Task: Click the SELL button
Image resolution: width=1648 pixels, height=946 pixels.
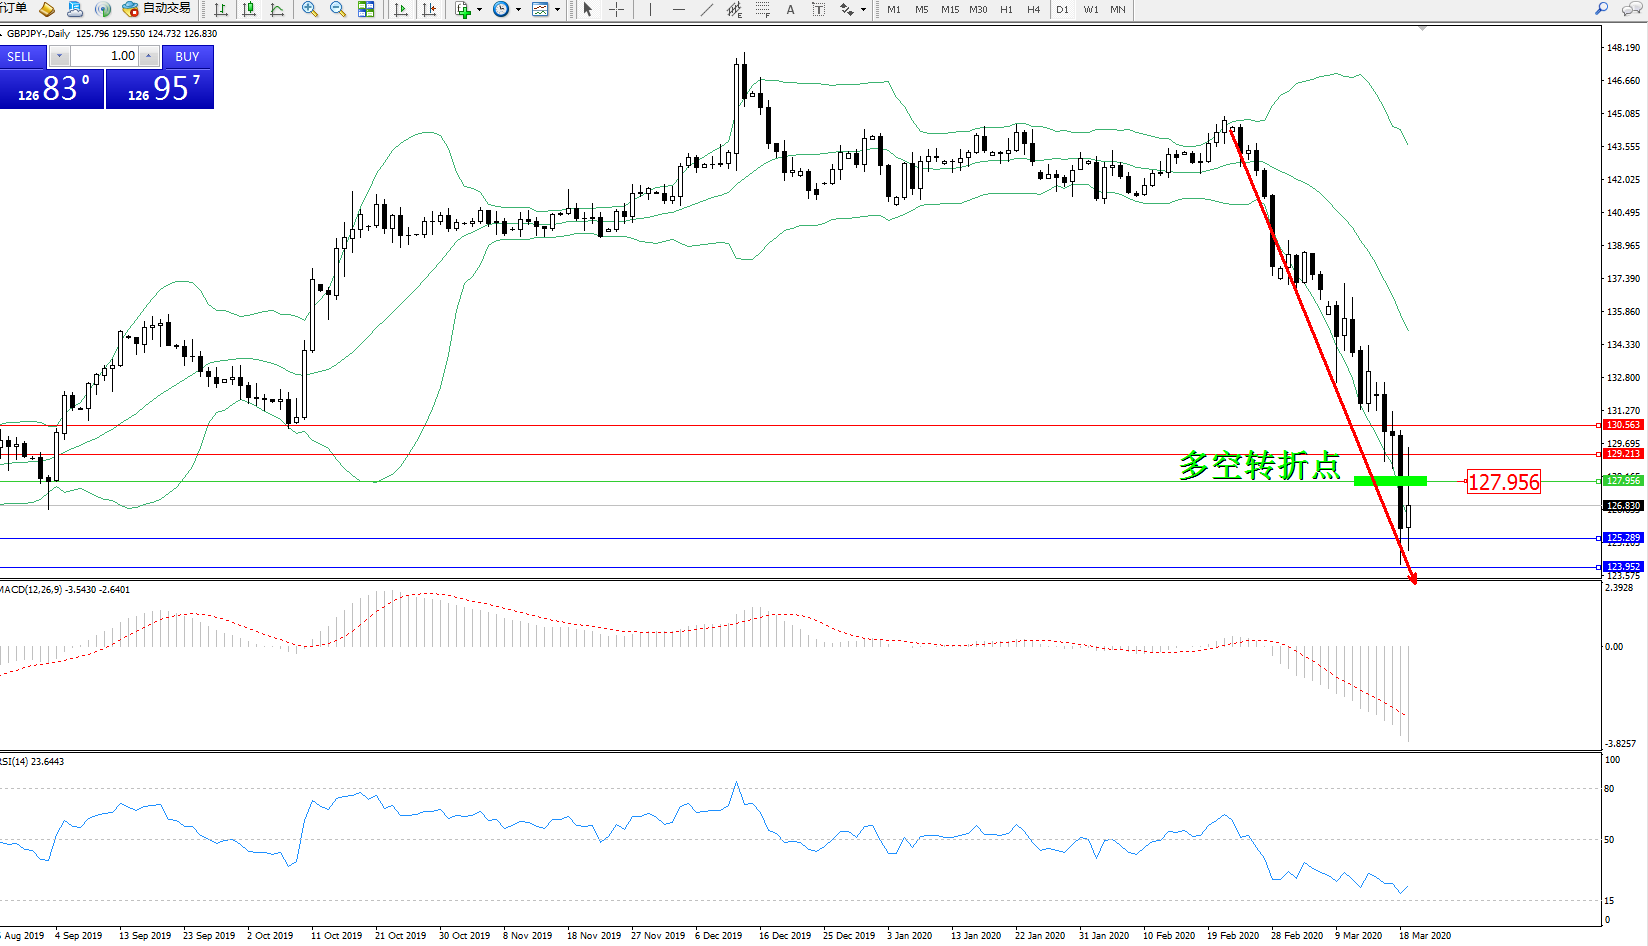Action: click(x=21, y=57)
